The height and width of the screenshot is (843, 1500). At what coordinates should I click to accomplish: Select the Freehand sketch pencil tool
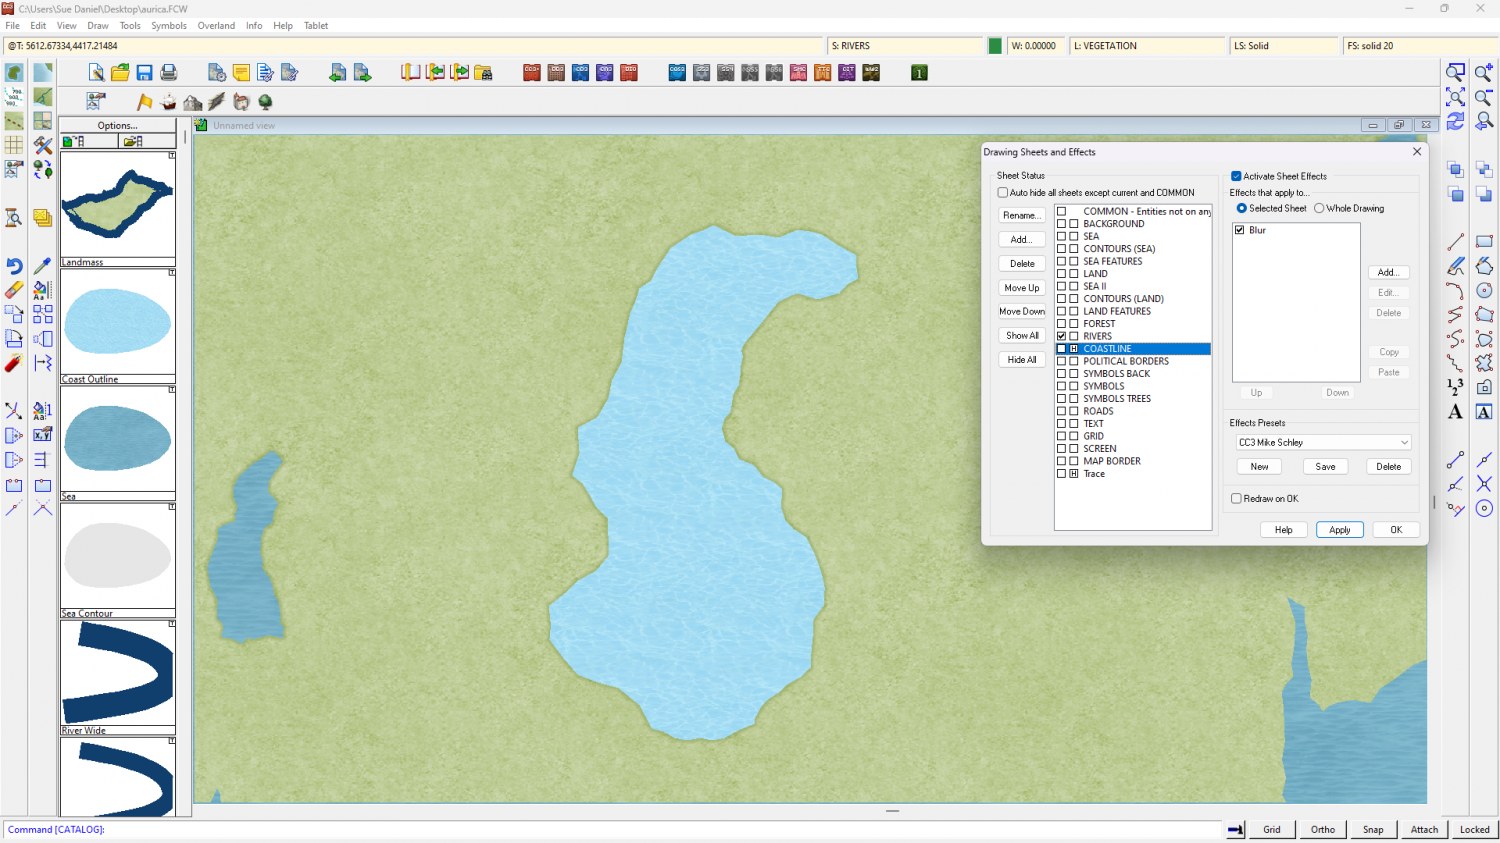pos(1455,266)
